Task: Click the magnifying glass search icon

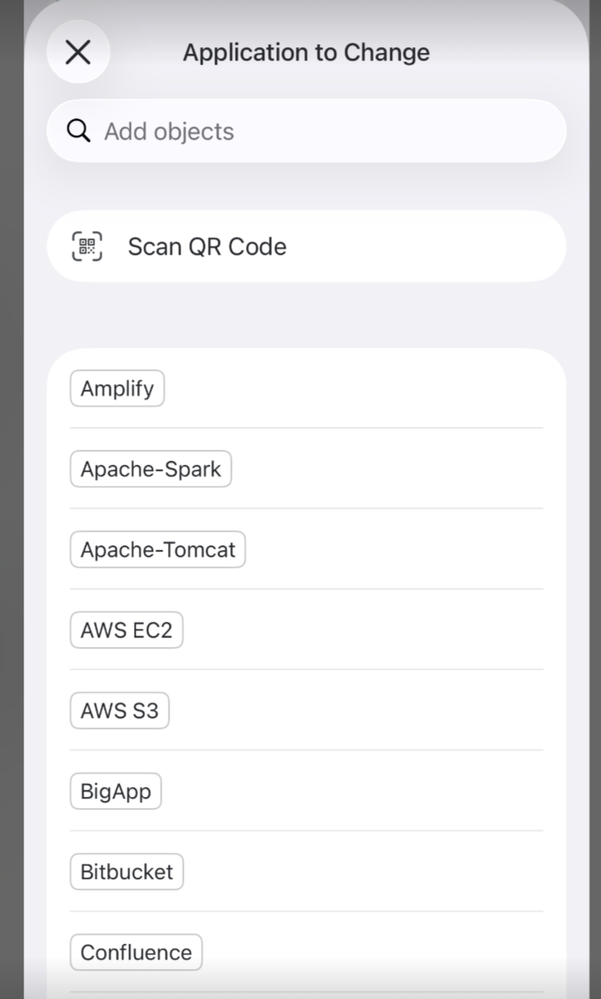Action: pyautogui.click(x=78, y=131)
